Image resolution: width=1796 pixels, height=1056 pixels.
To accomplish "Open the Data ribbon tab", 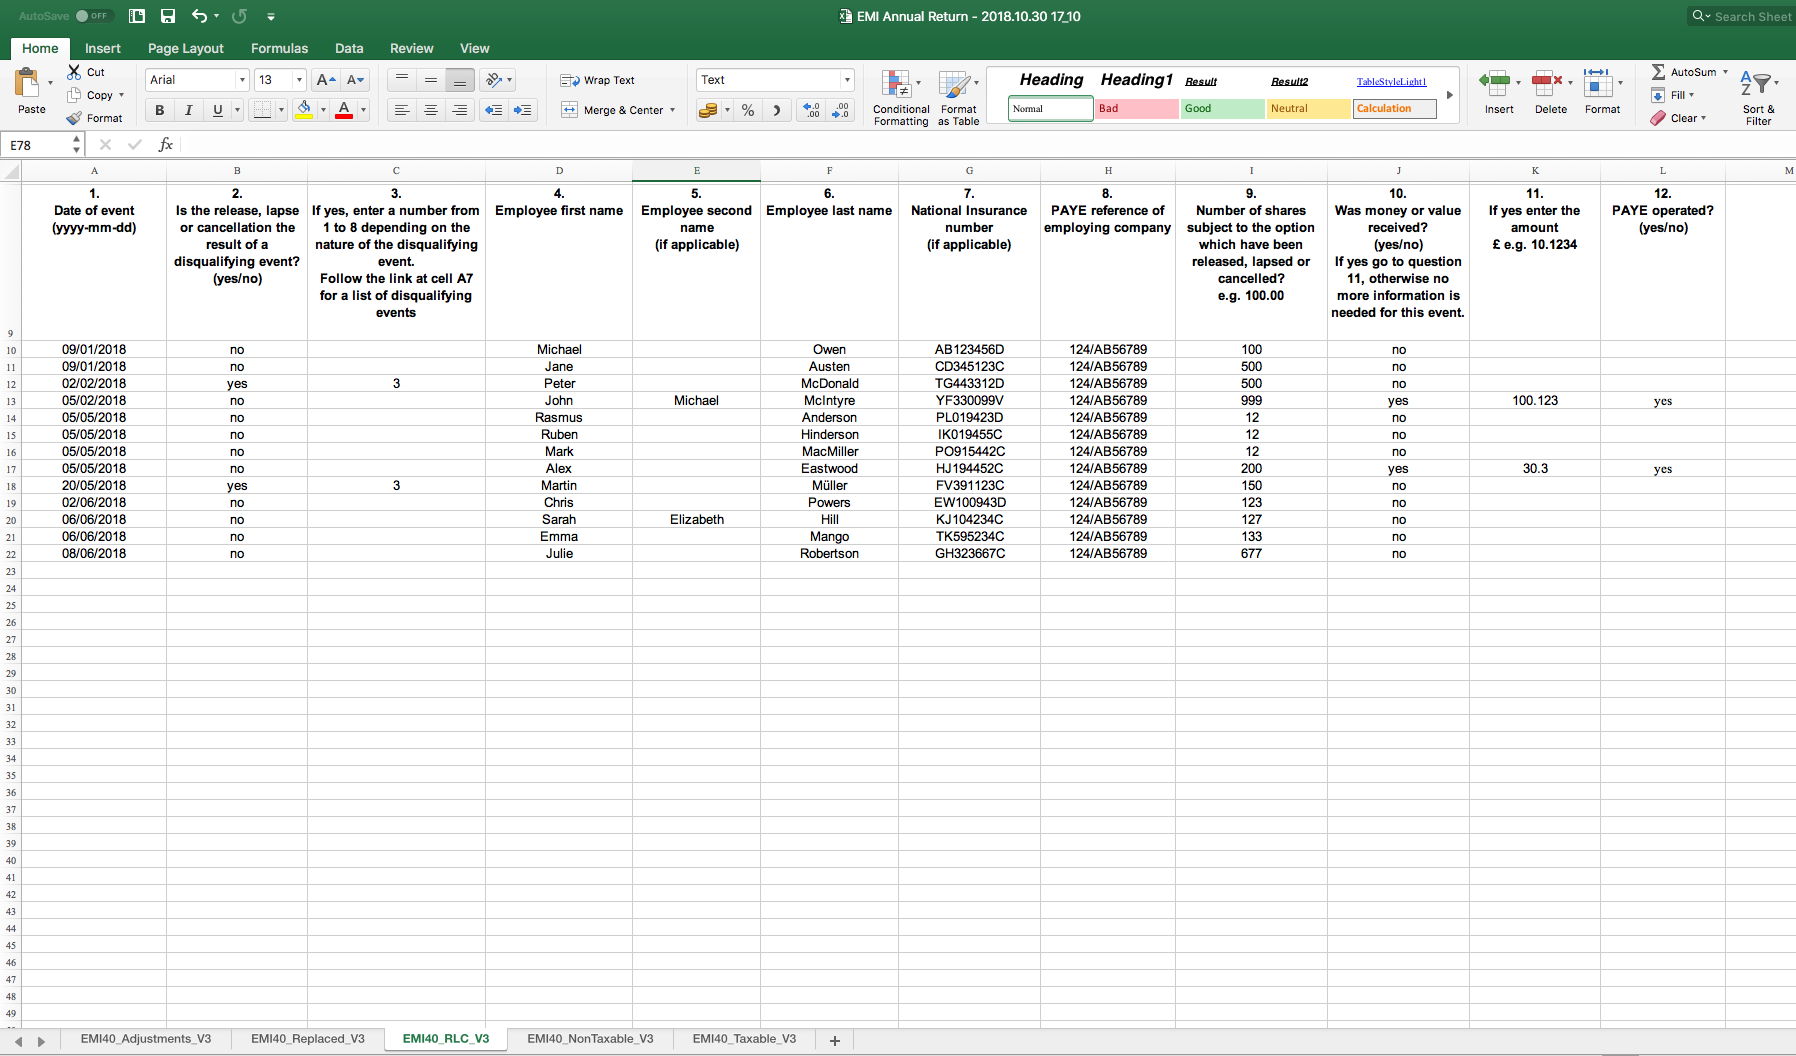I will [349, 48].
